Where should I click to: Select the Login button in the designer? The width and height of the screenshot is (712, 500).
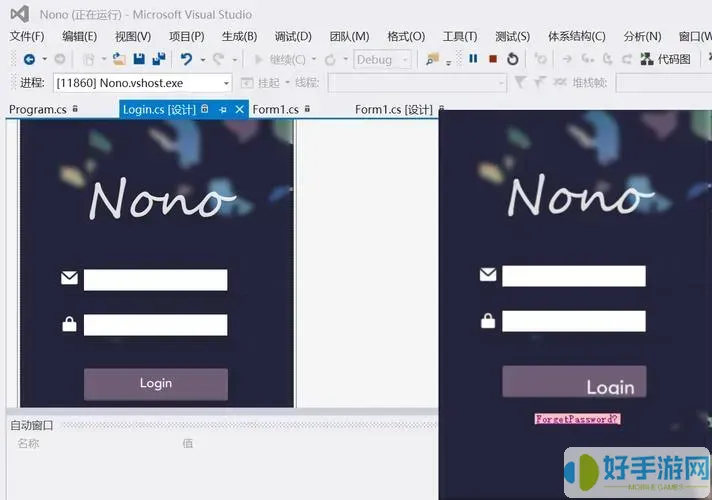pos(156,384)
